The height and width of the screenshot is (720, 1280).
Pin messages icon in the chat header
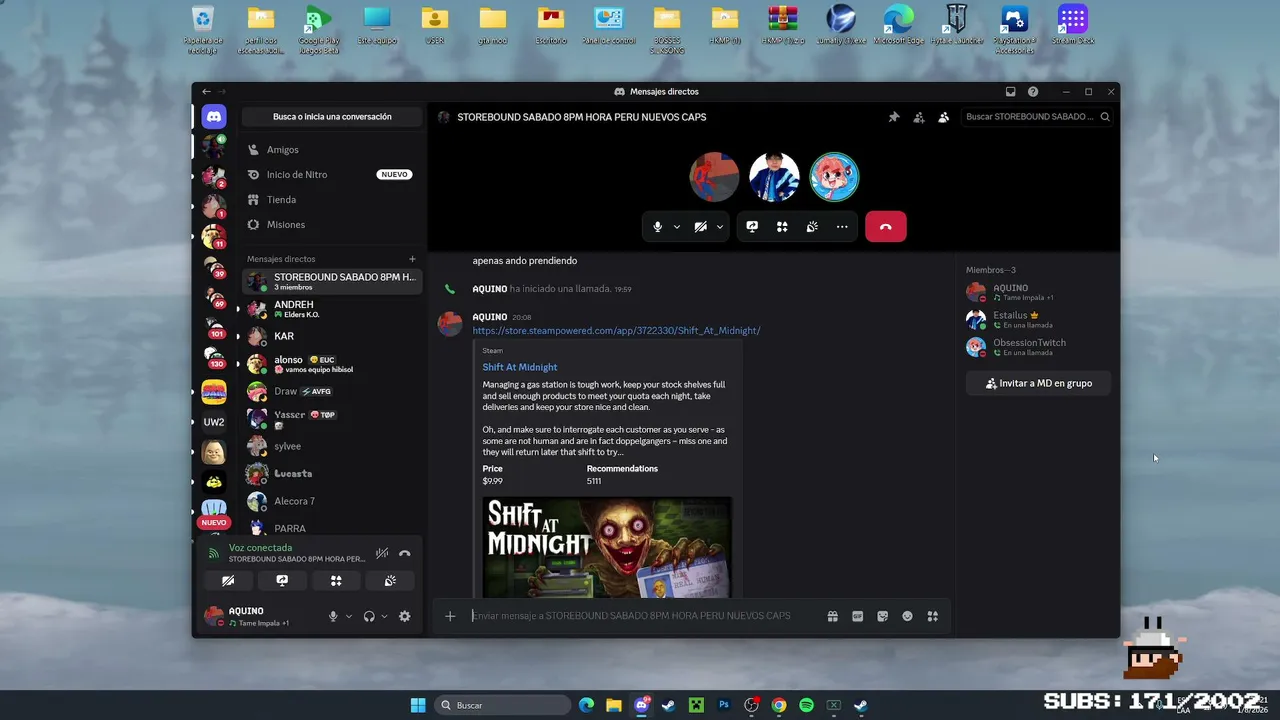tap(894, 117)
